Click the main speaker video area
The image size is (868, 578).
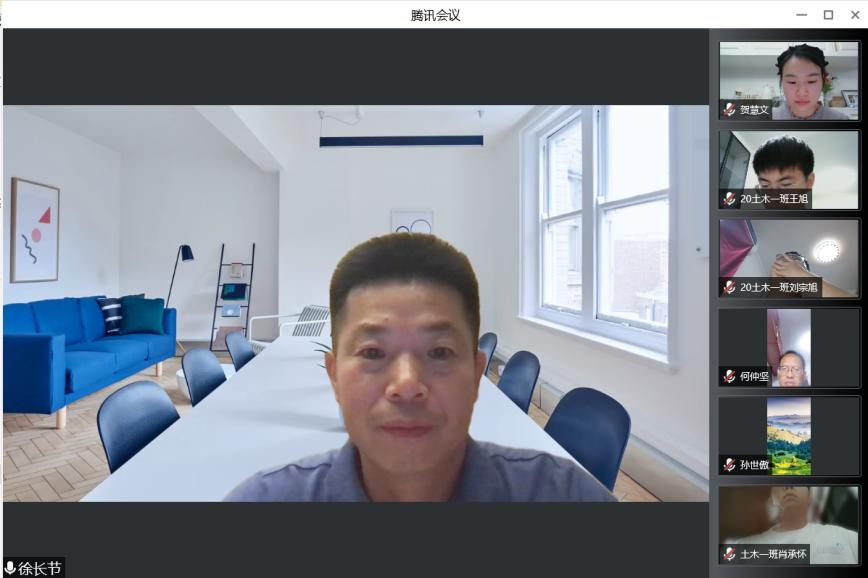[355, 300]
